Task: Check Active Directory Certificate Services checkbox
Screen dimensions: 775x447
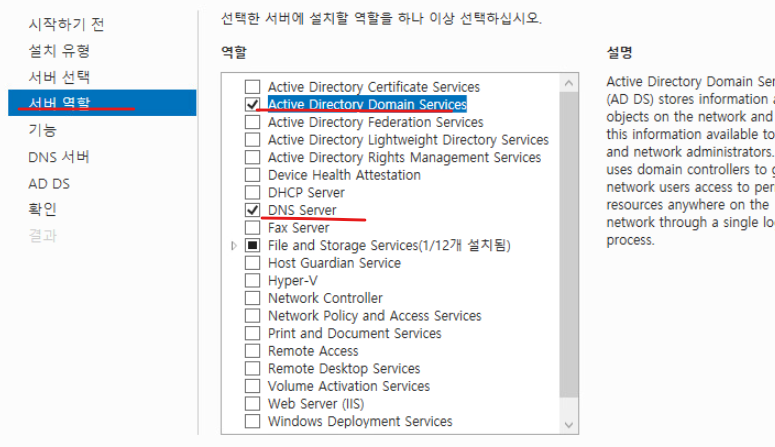Action: click(x=253, y=87)
